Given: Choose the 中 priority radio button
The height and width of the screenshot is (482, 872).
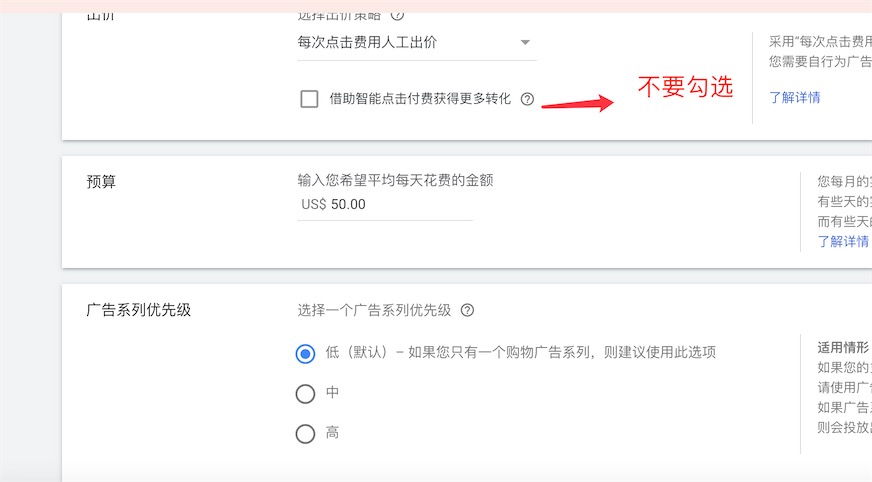Looking at the screenshot, I should 305,394.
